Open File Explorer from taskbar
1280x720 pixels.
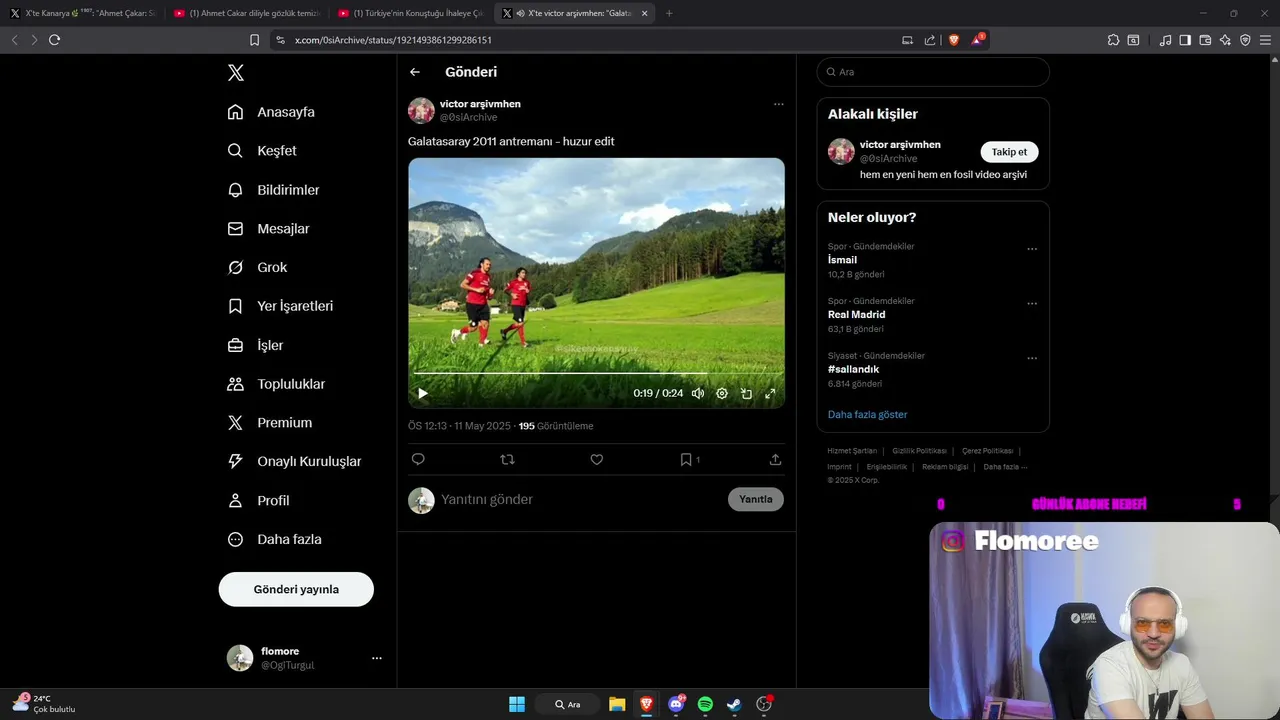pos(617,704)
